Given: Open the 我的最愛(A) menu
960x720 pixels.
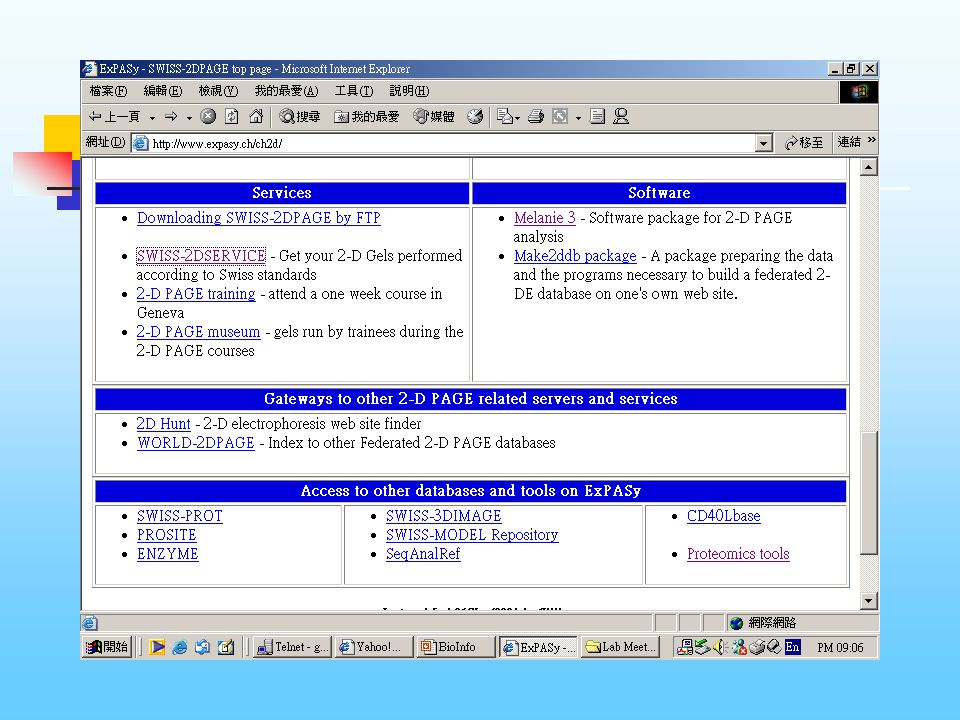Looking at the screenshot, I should coord(286,91).
